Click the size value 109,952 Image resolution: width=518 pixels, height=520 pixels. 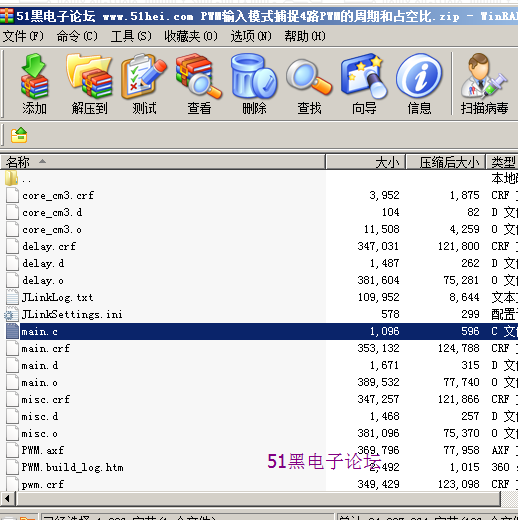point(379,297)
